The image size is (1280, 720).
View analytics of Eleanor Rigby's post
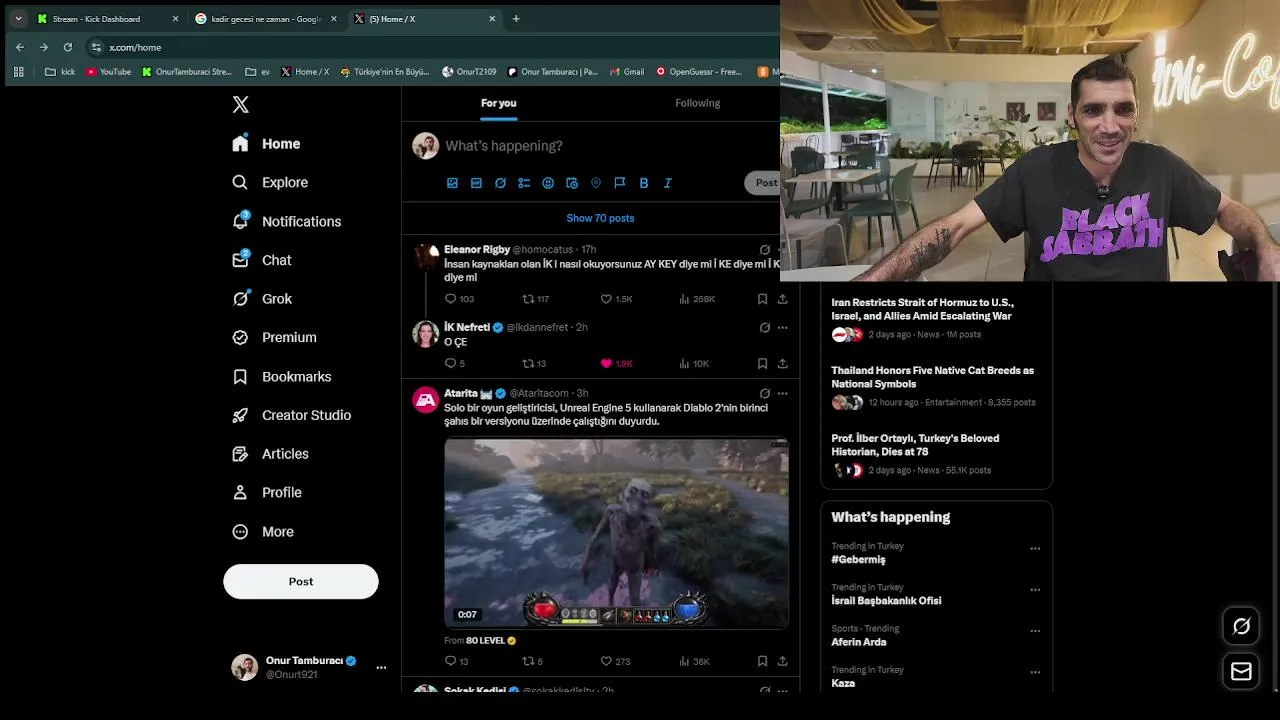point(696,299)
